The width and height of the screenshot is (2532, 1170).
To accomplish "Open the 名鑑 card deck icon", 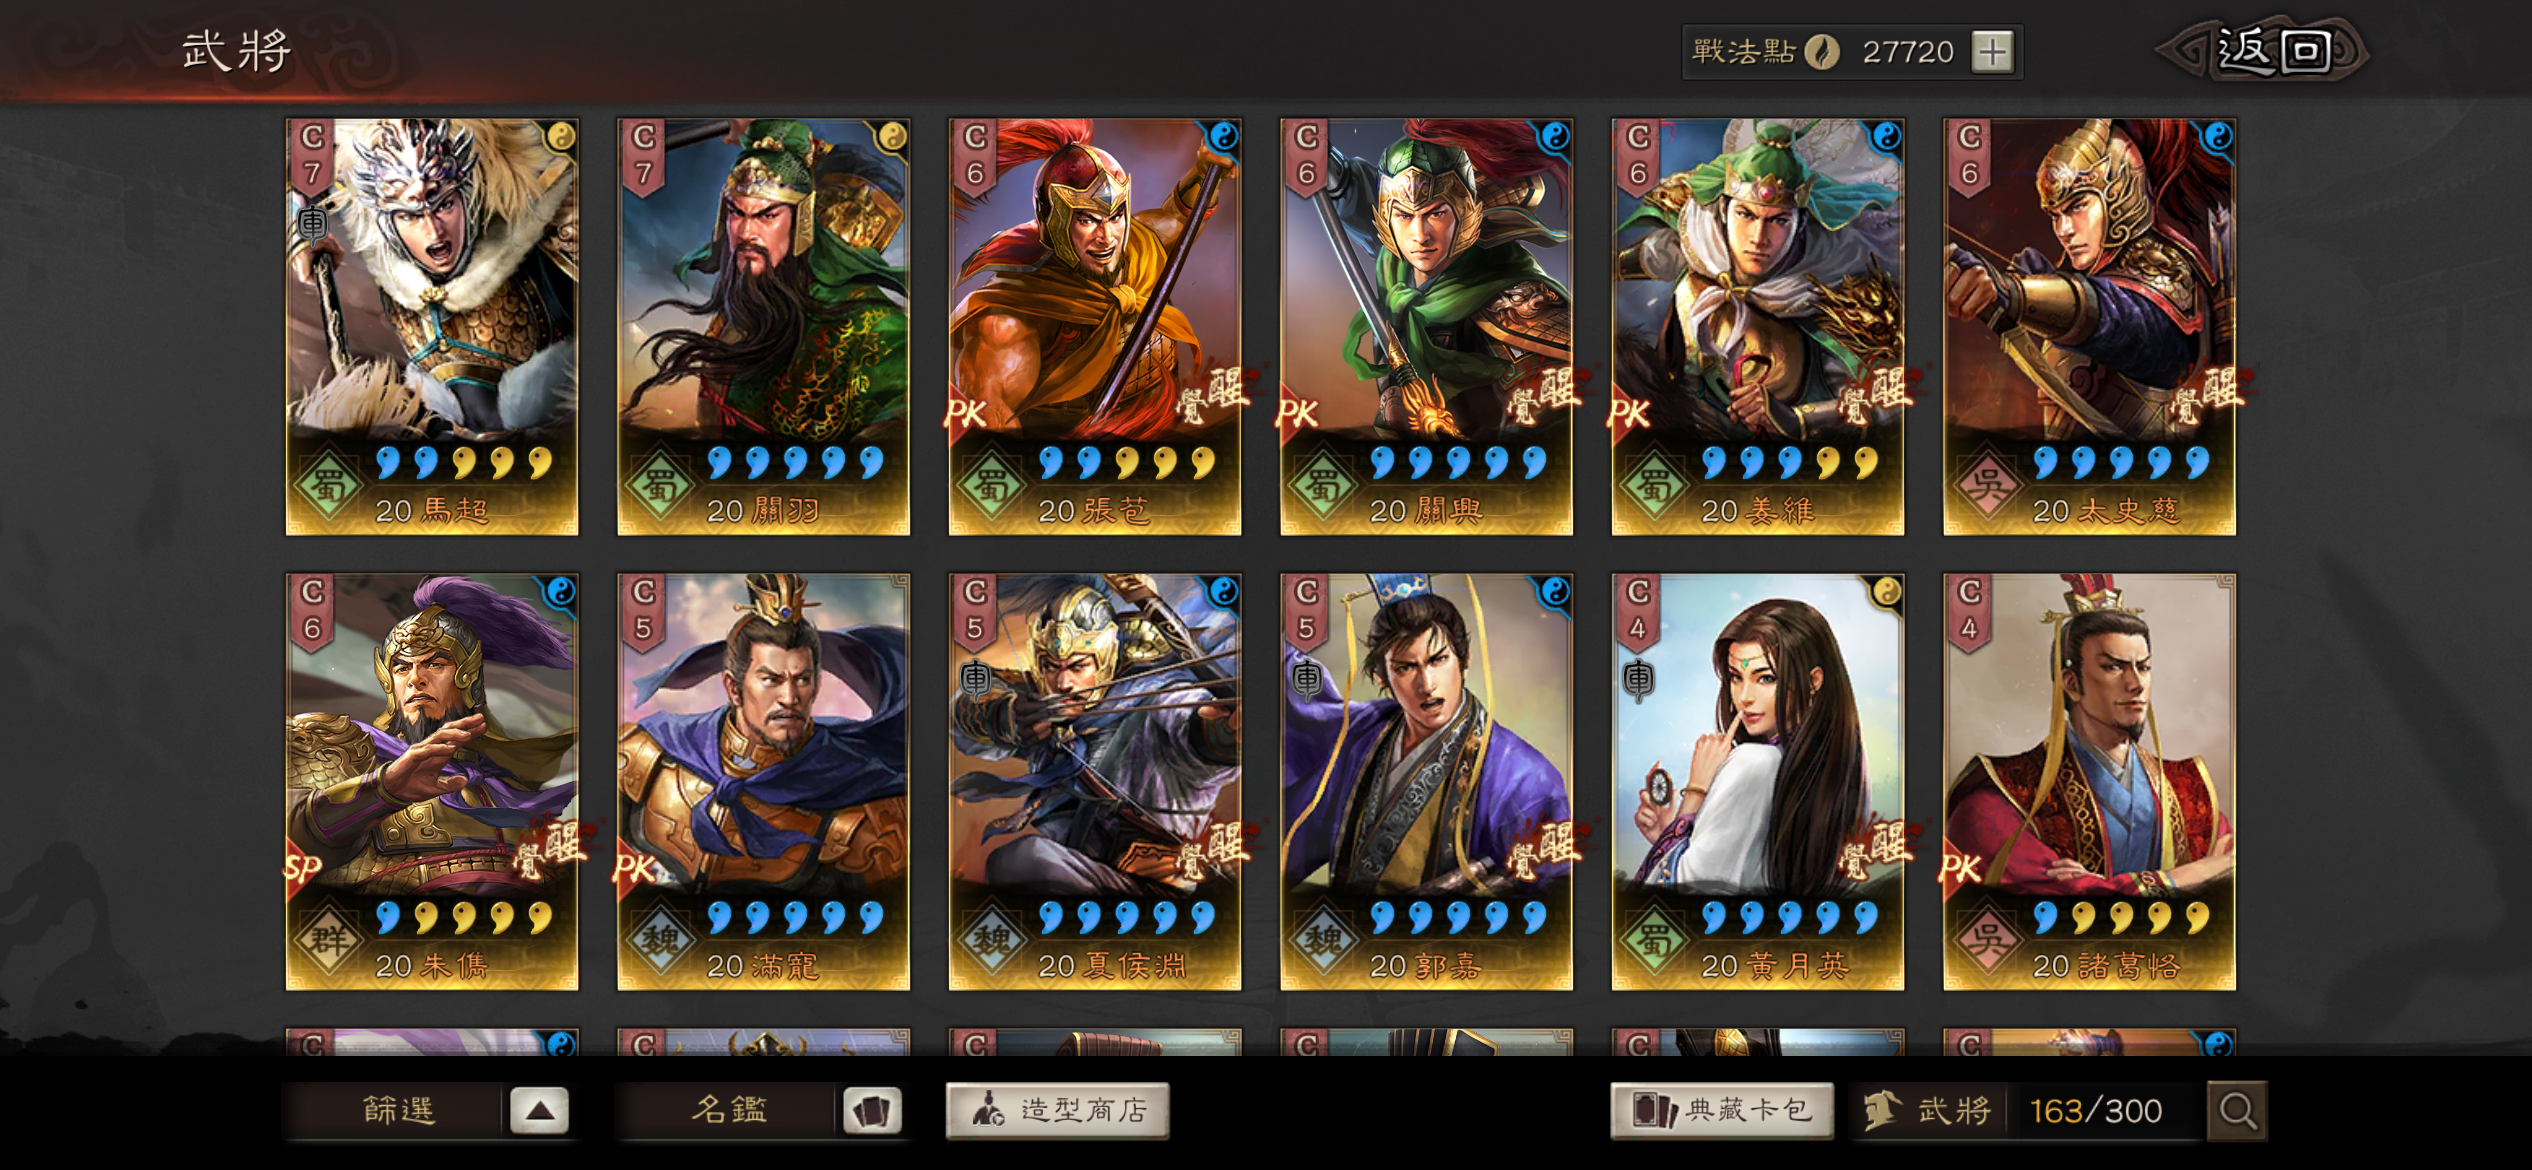I will (871, 1110).
